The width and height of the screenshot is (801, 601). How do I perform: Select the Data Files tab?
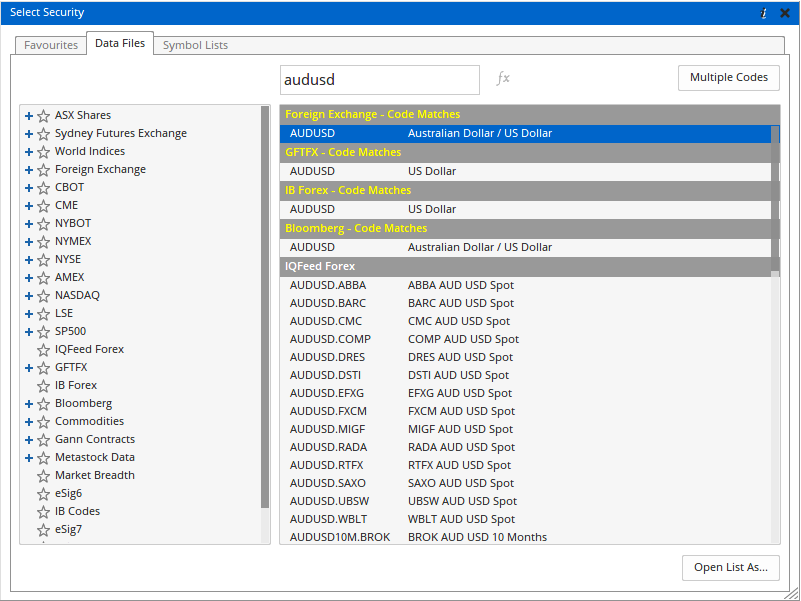point(120,43)
